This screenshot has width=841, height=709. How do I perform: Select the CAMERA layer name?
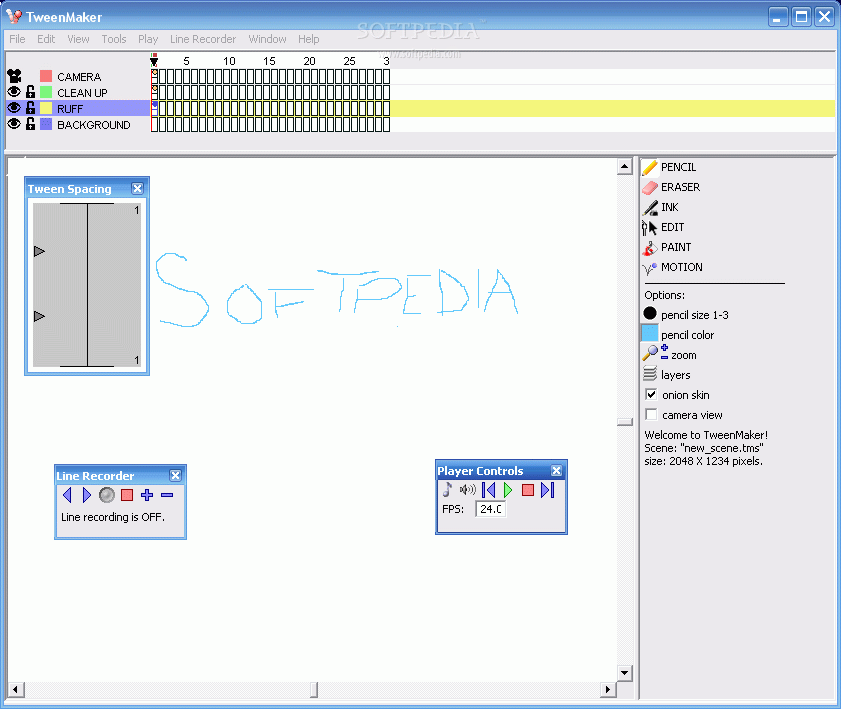tap(79, 77)
